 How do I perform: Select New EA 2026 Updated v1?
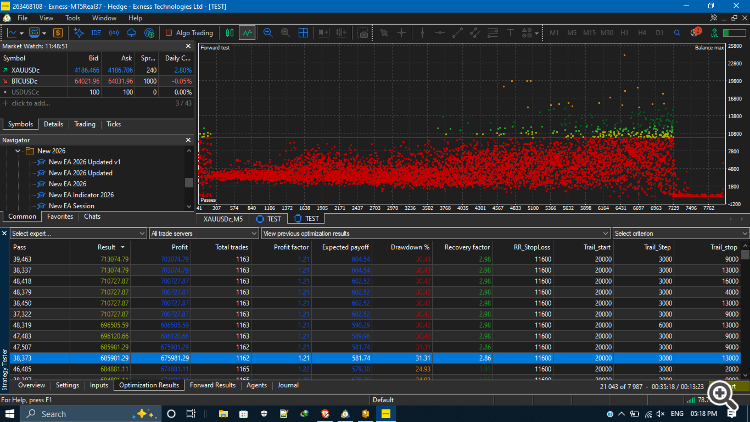click(x=84, y=162)
